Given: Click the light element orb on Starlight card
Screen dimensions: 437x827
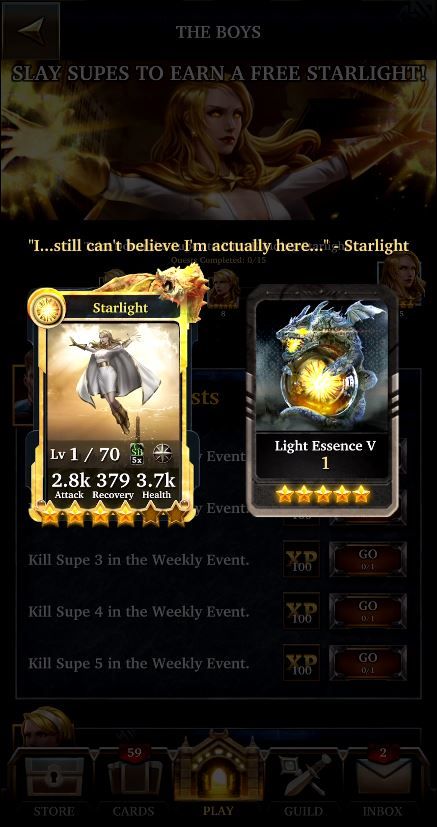Looking at the screenshot, I should 48,307.
